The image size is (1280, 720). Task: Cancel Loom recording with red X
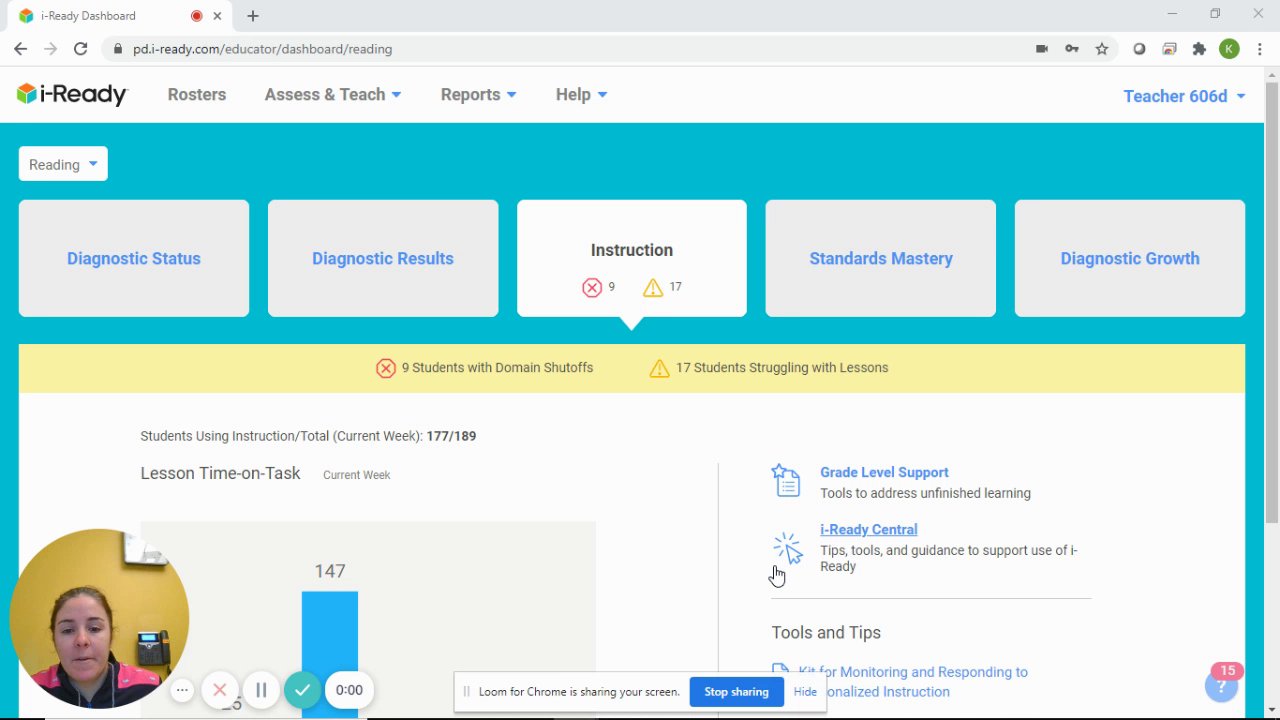click(x=219, y=690)
